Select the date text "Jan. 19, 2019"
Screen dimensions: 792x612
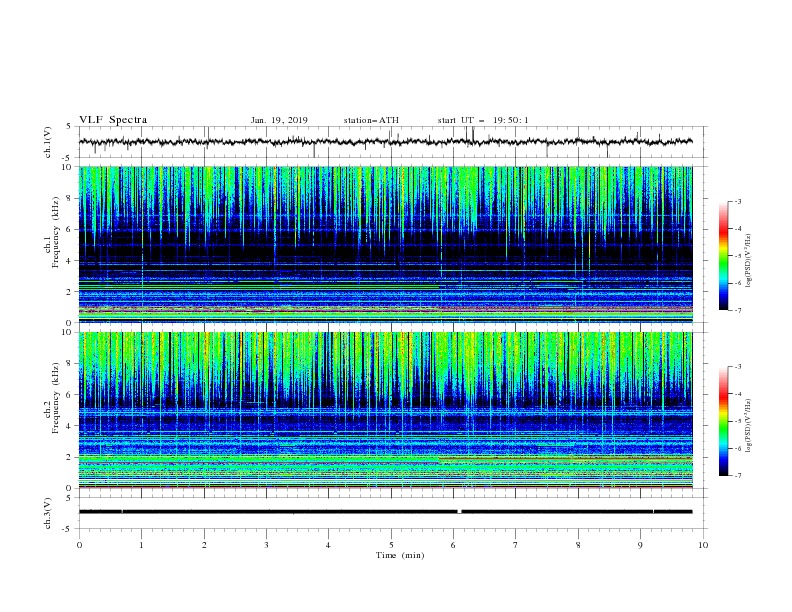point(279,120)
